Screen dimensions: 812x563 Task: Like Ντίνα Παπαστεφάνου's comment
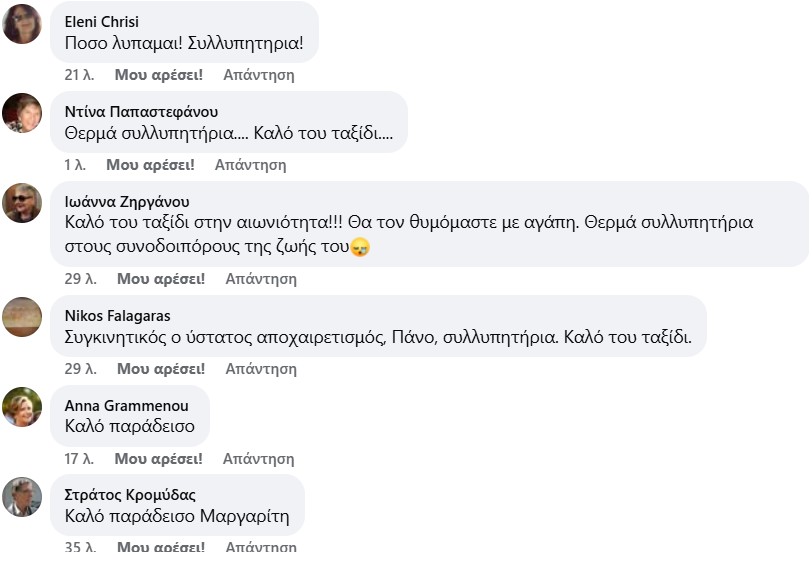[x=150, y=165]
